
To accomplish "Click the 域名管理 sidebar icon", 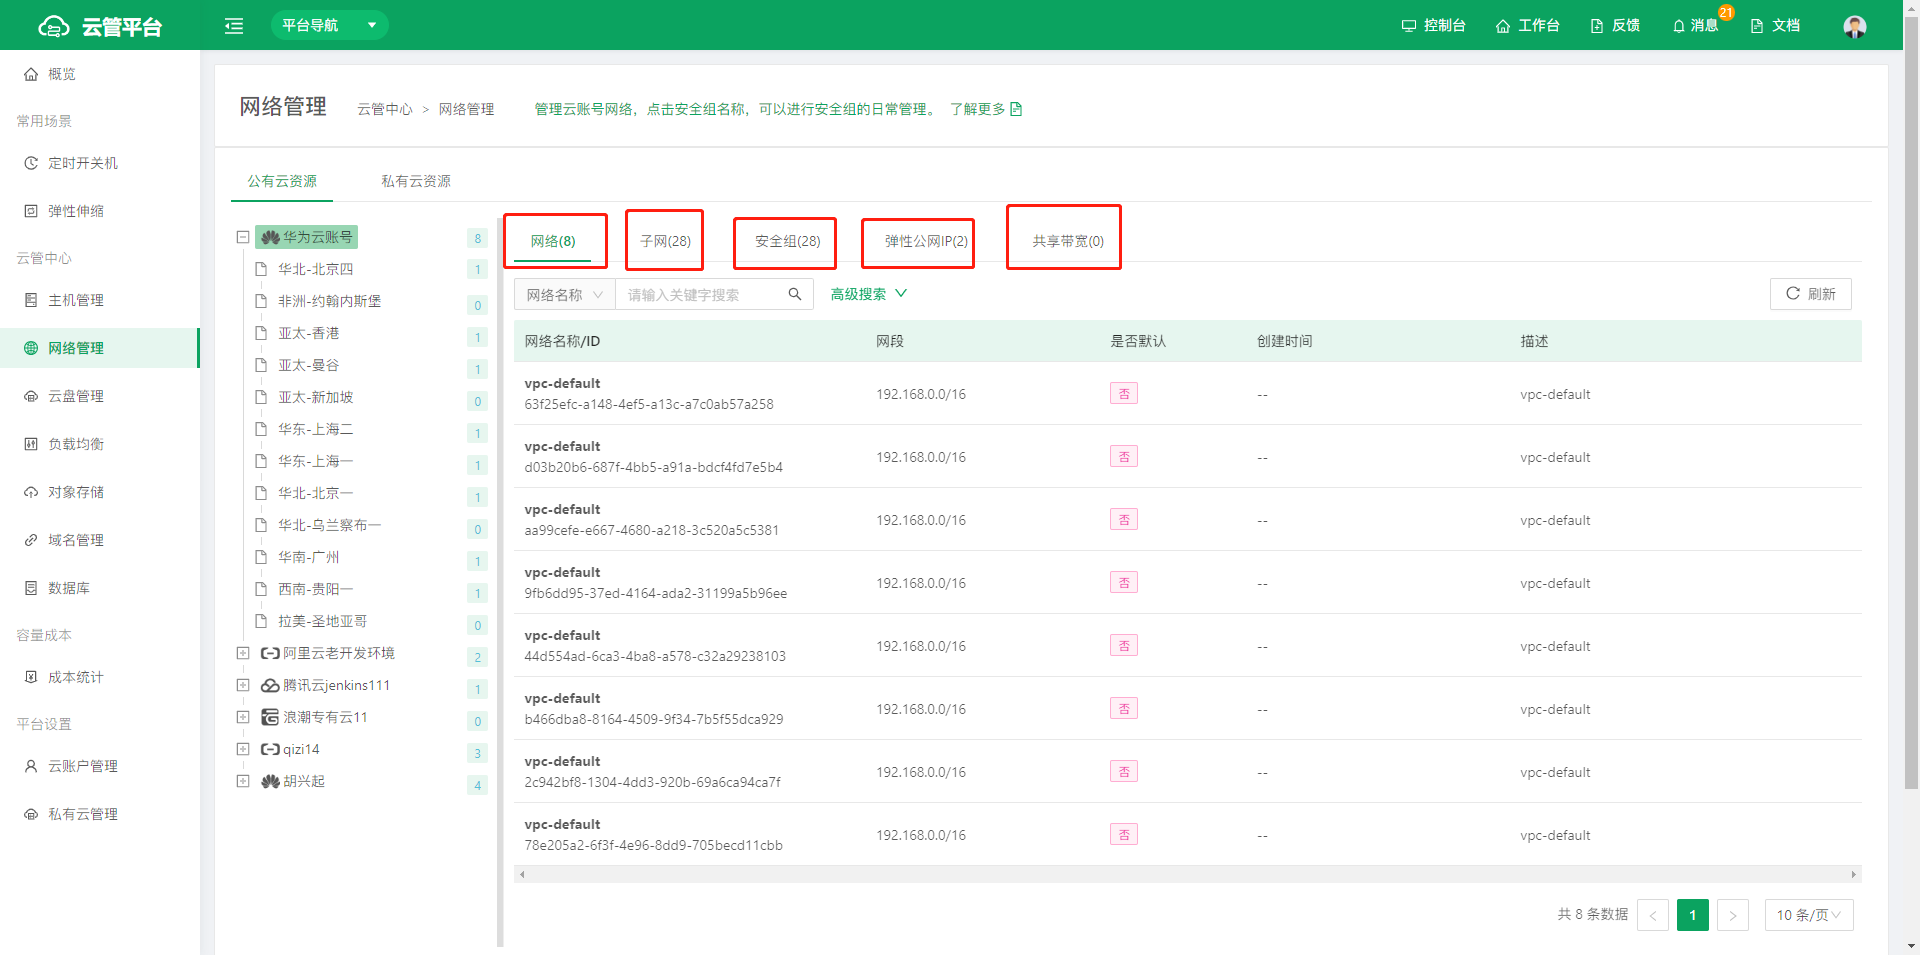I will pos(31,540).
